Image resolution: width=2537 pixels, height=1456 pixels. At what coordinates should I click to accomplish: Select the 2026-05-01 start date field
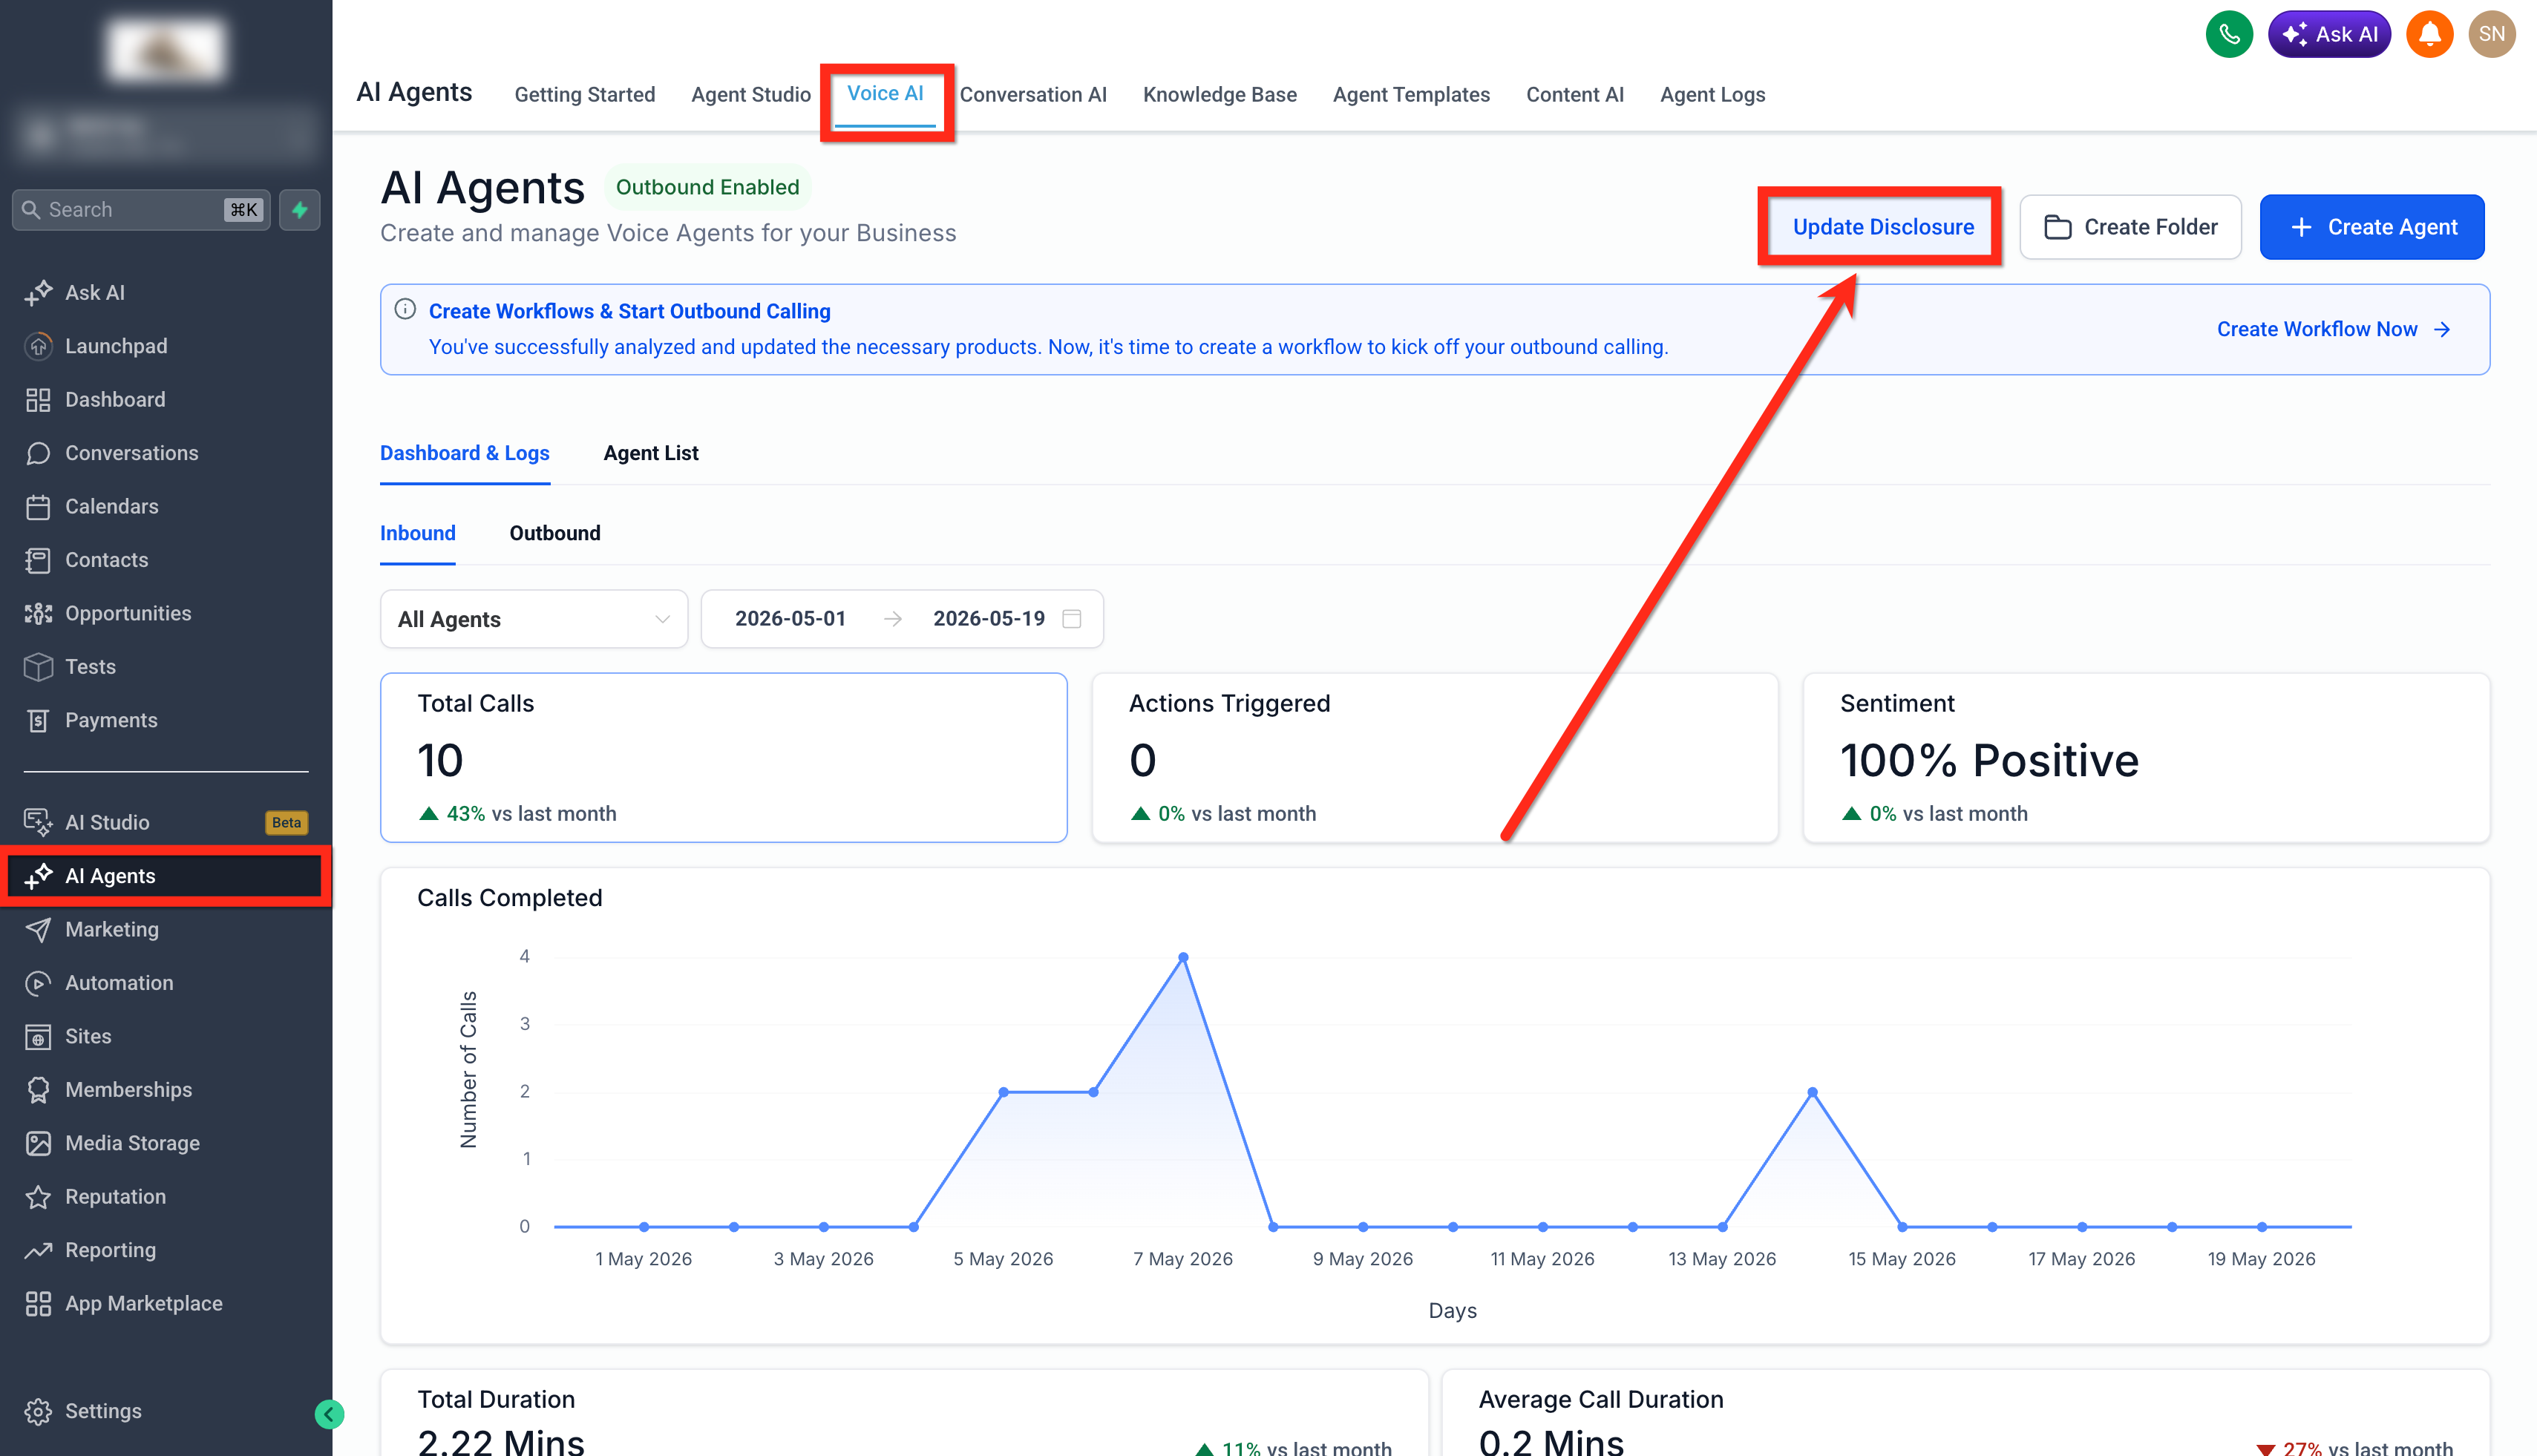tap(790, 619)
